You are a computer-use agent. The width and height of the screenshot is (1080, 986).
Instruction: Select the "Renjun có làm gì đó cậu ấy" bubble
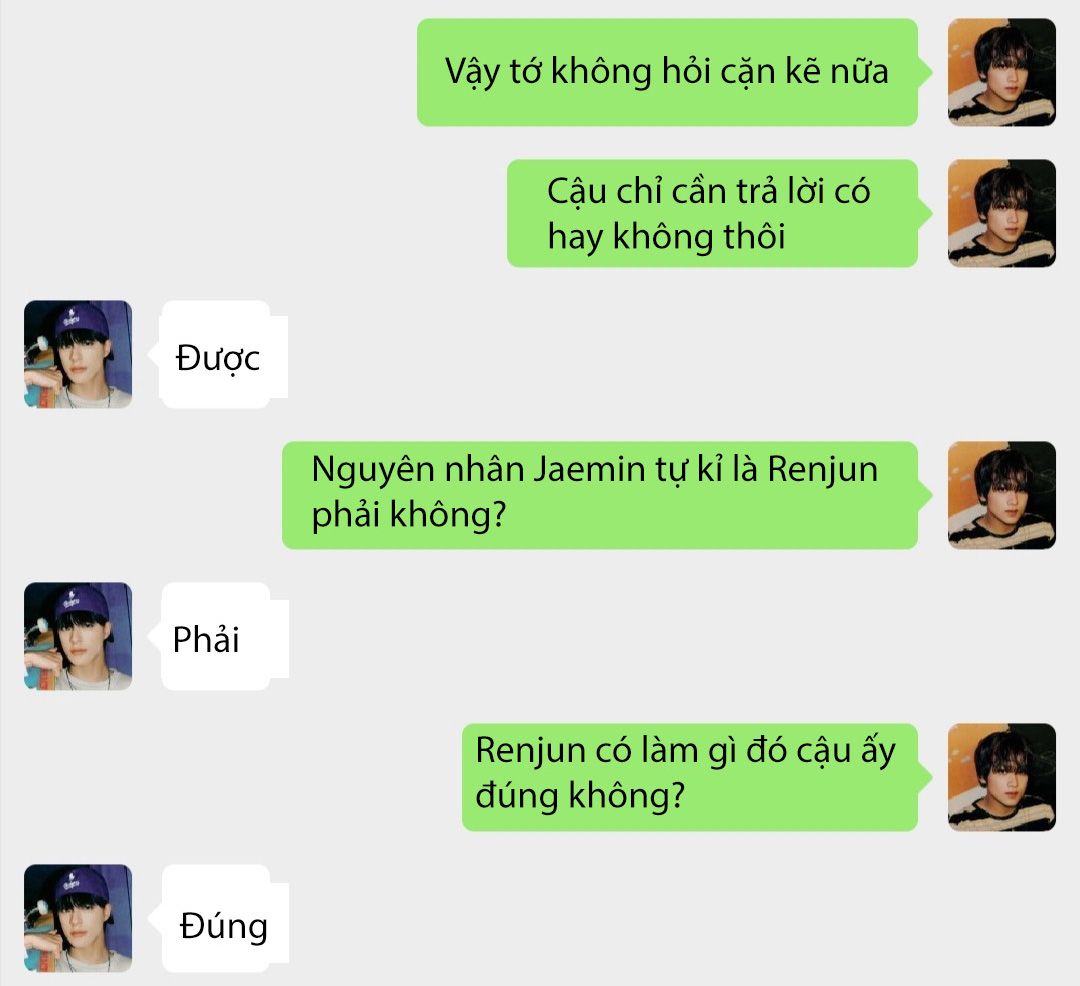(690, 777)
